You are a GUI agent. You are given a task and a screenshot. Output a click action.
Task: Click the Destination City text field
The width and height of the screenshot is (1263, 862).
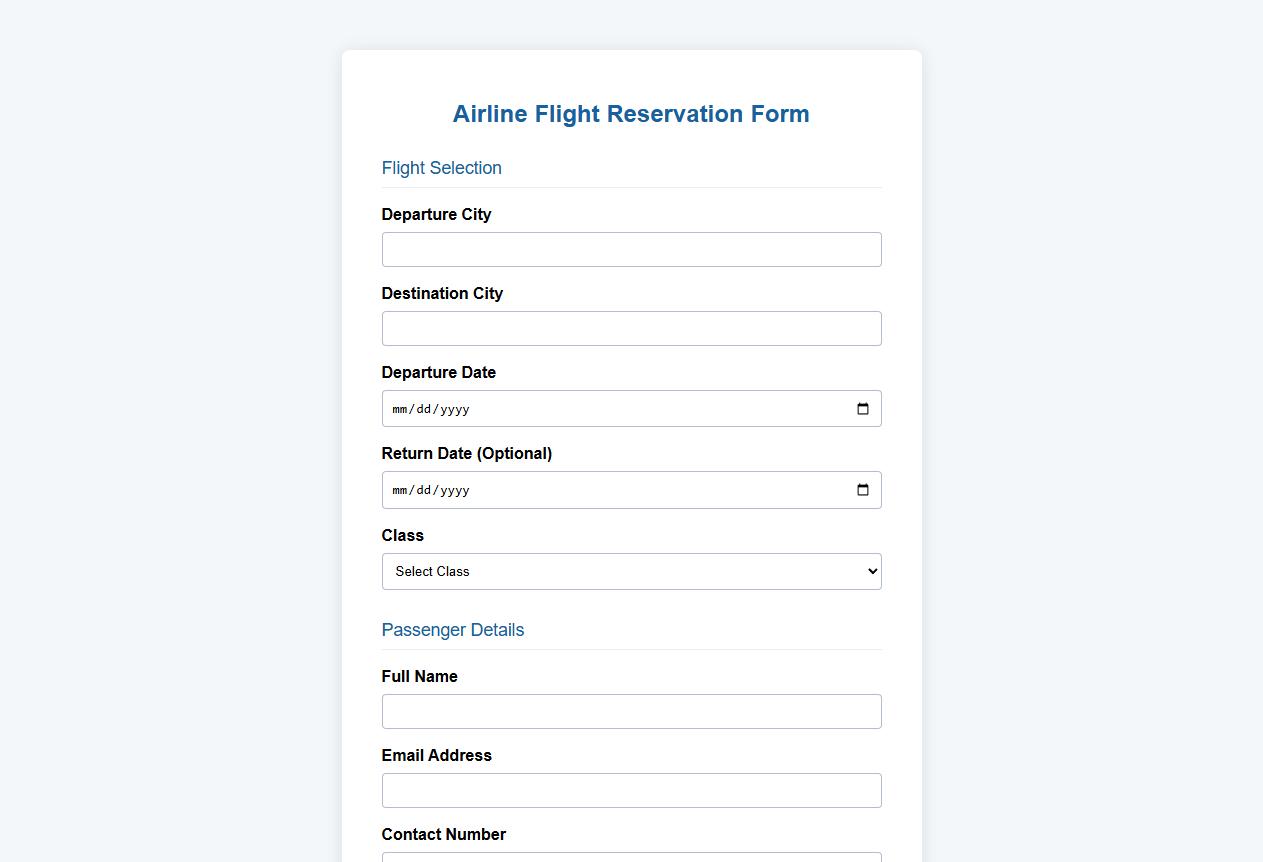pyautogui.click(x=631, y=328)
